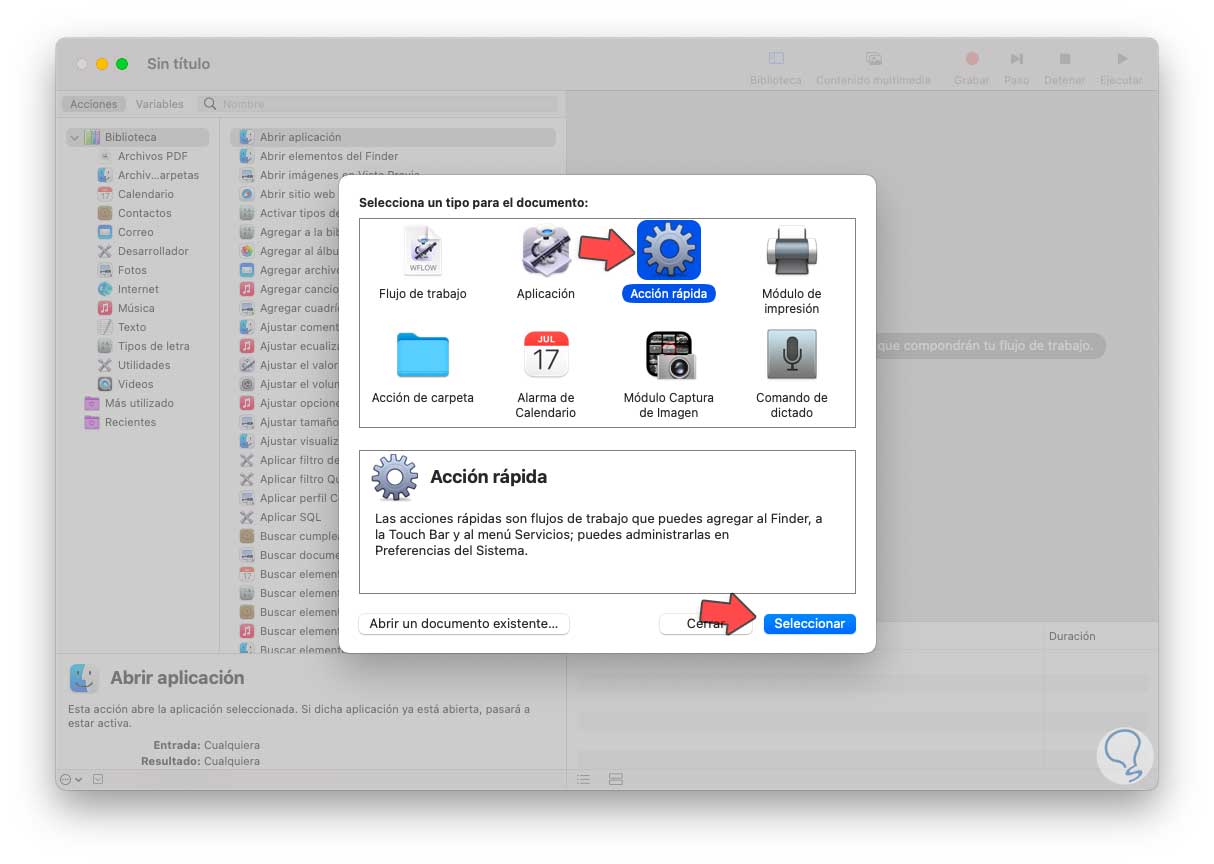Click the Grabar record button
This screenshot has width=1214, height=864.
point(971,68)
